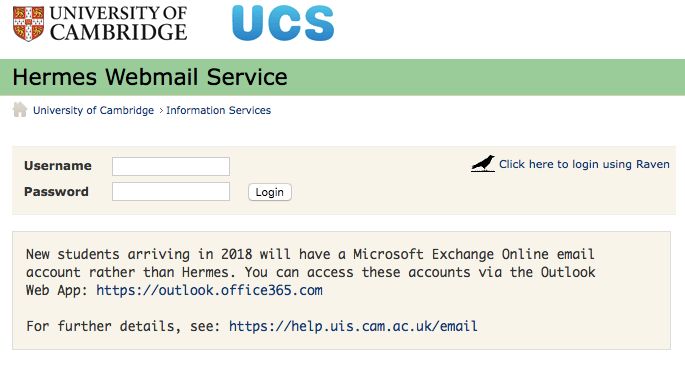Click the Password label
Image resolution: width=685 pixels, height=380 pixels.
56,192
